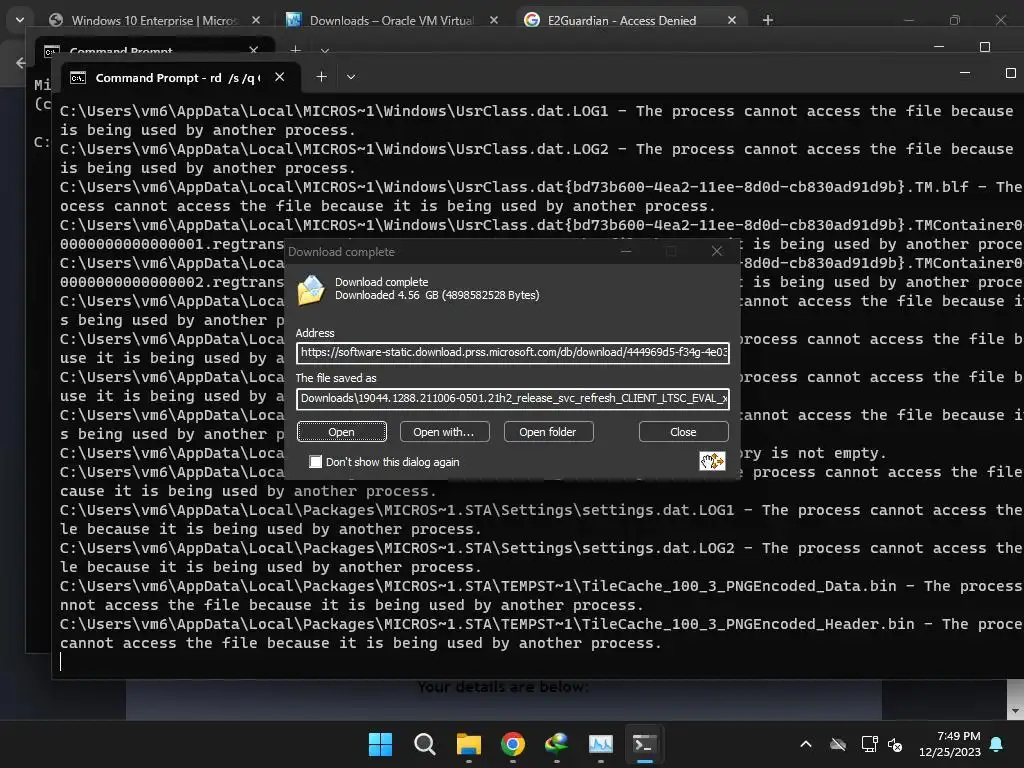This screenshot has height=768, width=1024.
Task: Click the Address URL field
Action: click(513, 353)
